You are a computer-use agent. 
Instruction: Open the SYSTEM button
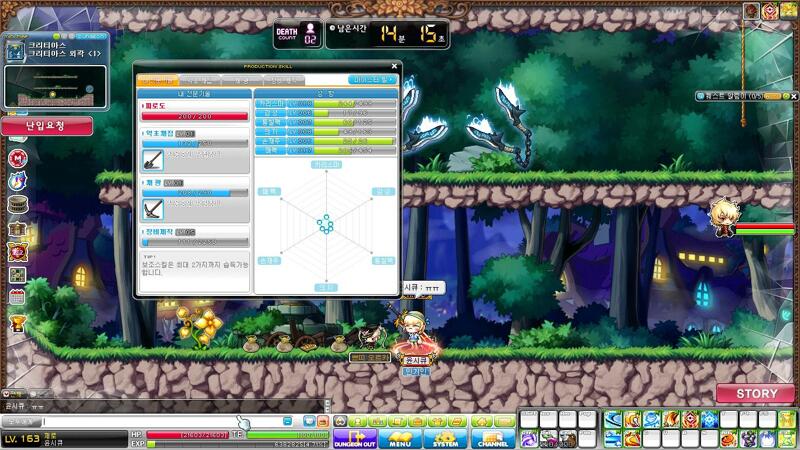coord(445,439)
